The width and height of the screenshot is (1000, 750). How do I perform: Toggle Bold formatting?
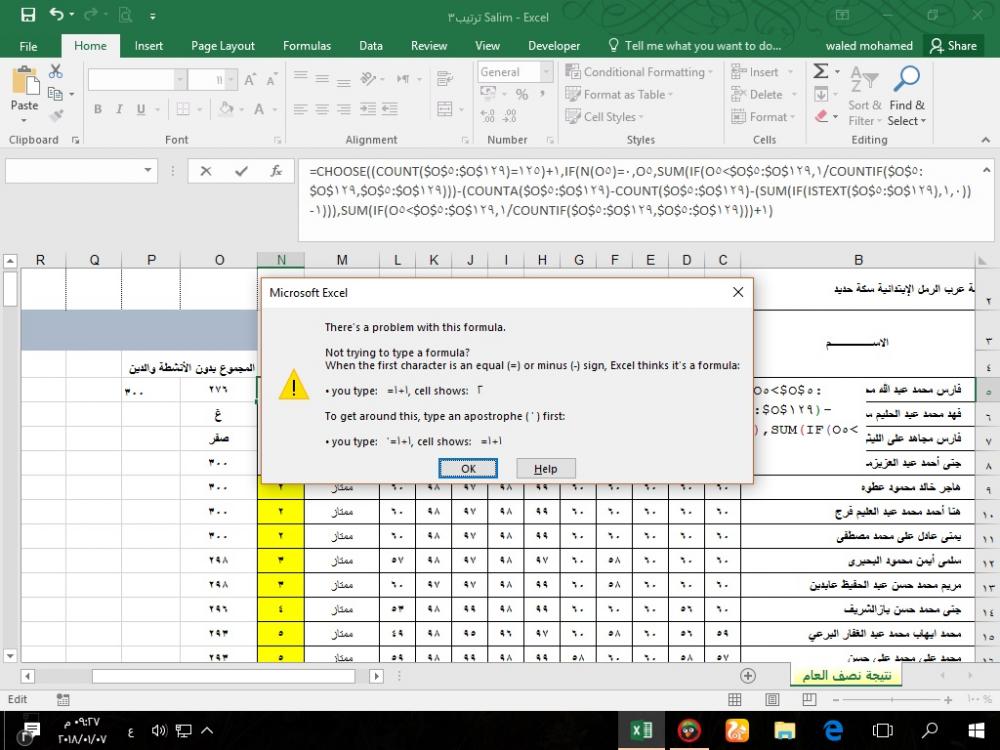[98, 109]
